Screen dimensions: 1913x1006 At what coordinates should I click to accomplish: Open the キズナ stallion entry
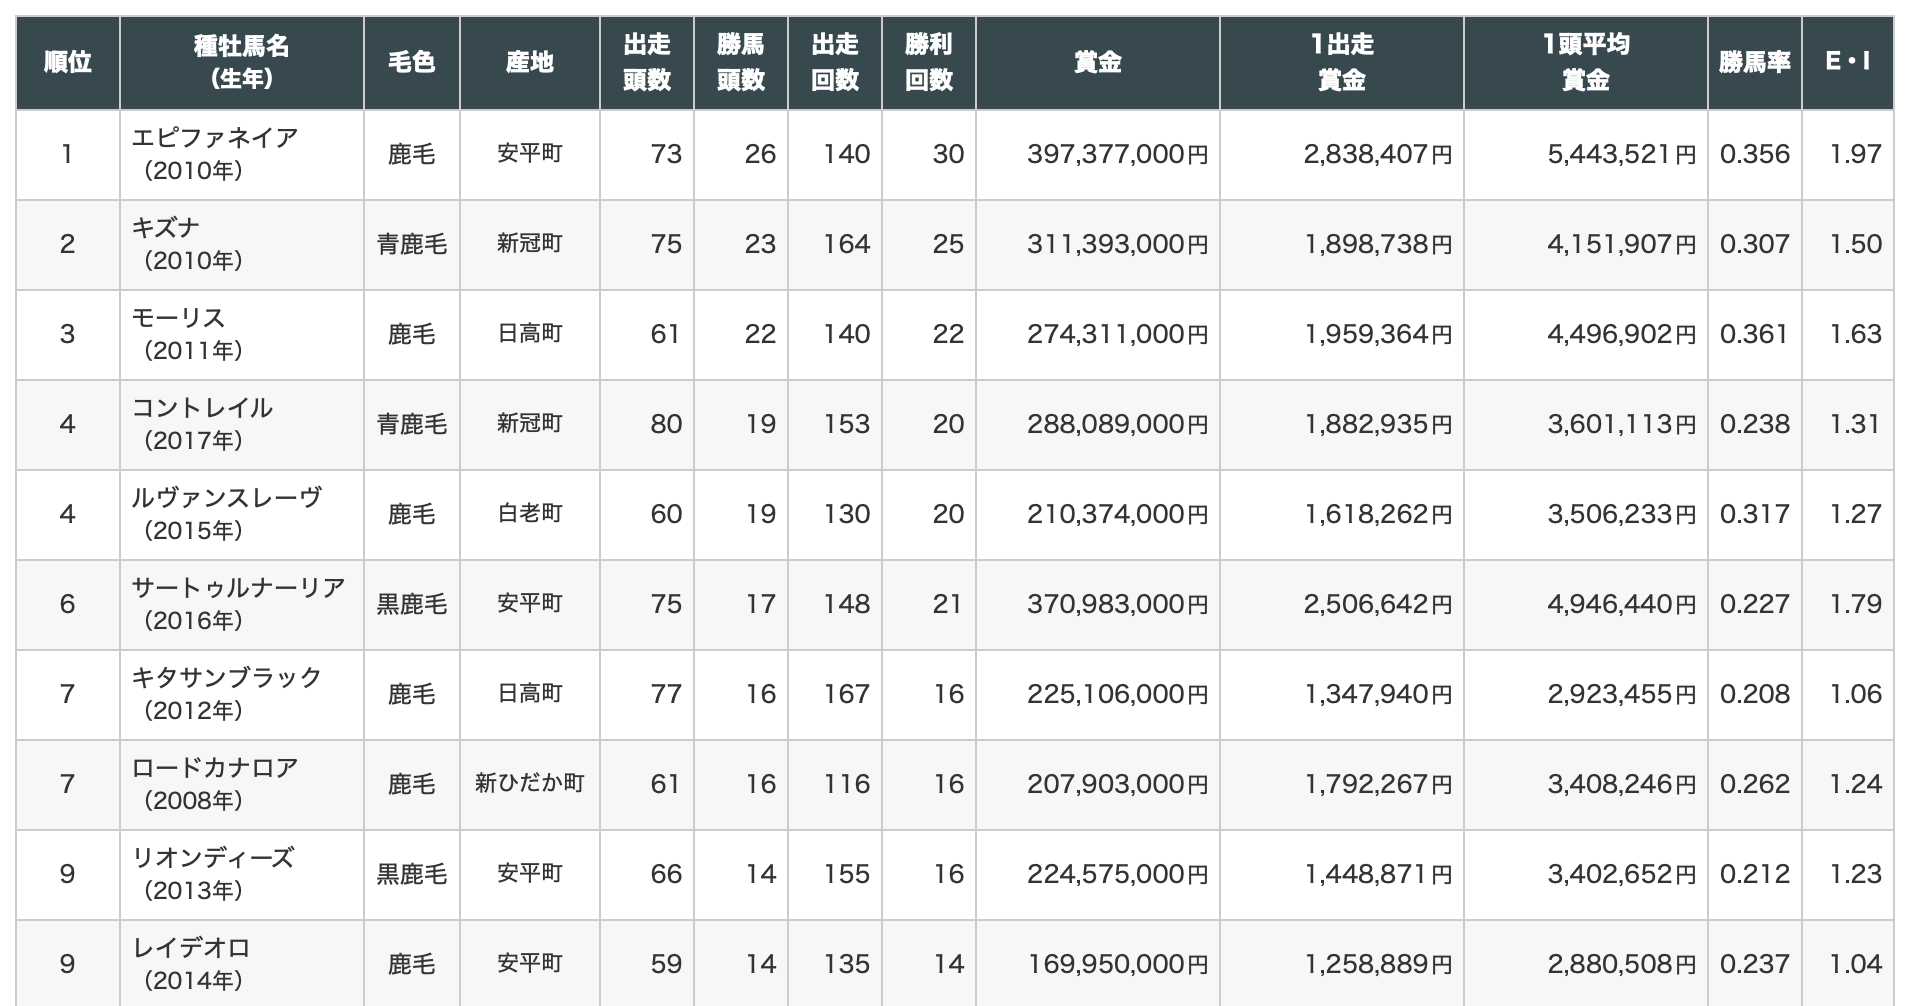tap(166, 227)
